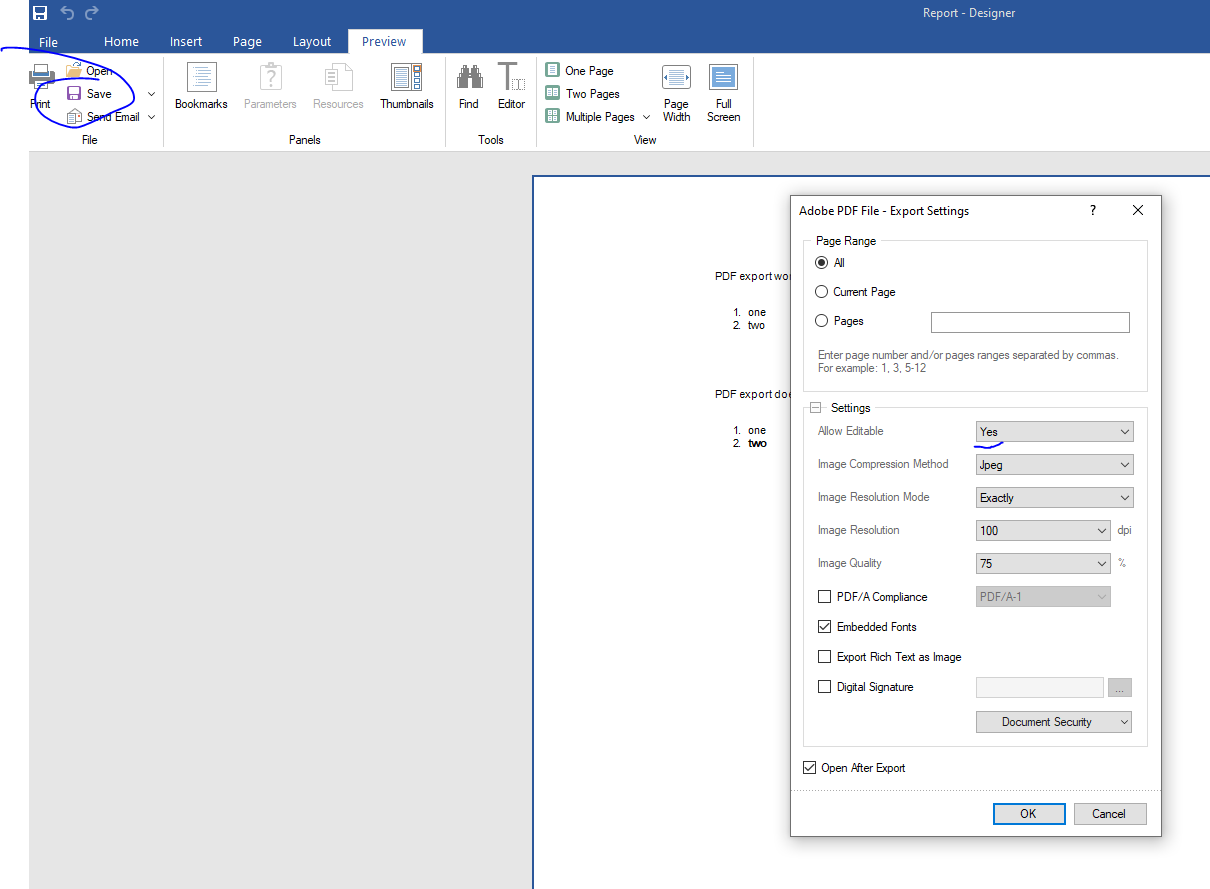Image resolution: width=1210 pixels, height=889 pixels.
Task: Open Document Security dropdown button
Action: 1054,722
